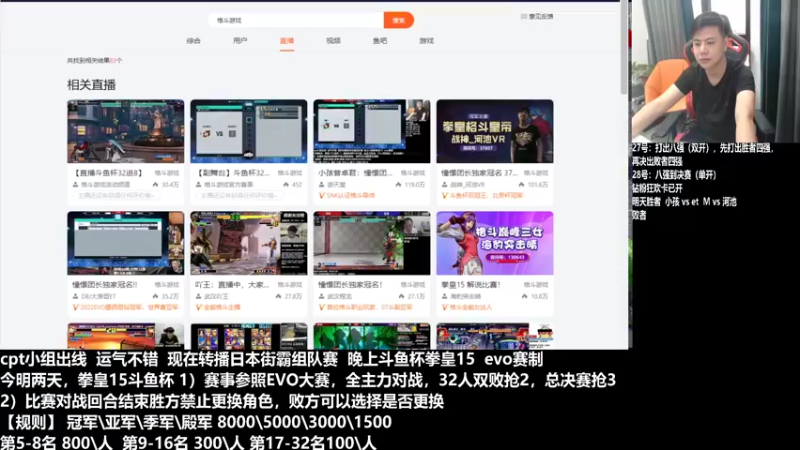Click the flame icon next to 30.4万
This screenshot has height=450, width=800.
(x=156, y=185)
